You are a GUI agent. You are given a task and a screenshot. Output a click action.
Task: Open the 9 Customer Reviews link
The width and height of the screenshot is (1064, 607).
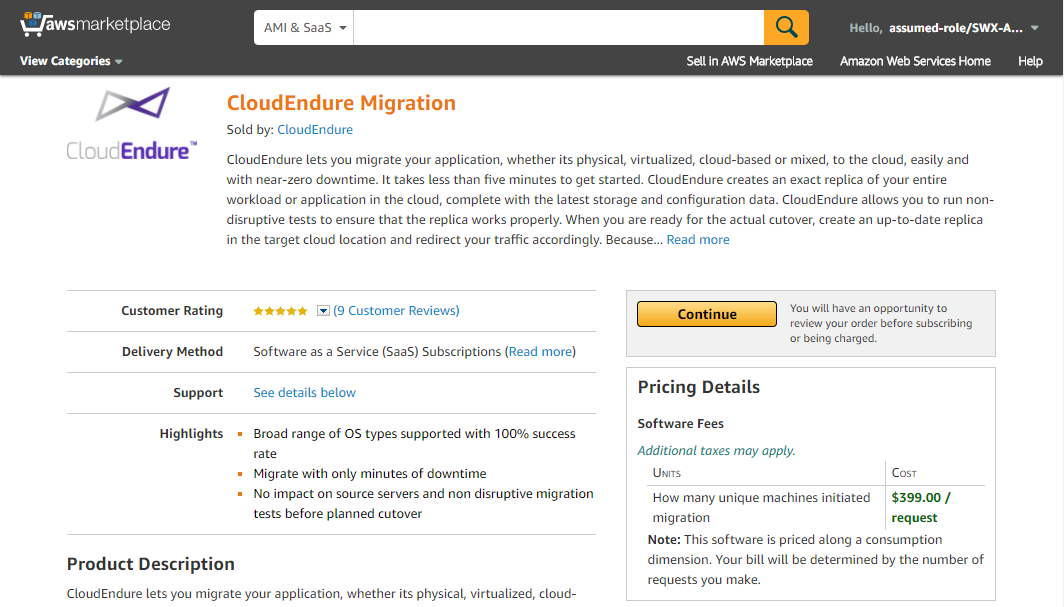(x=396, y=311)
